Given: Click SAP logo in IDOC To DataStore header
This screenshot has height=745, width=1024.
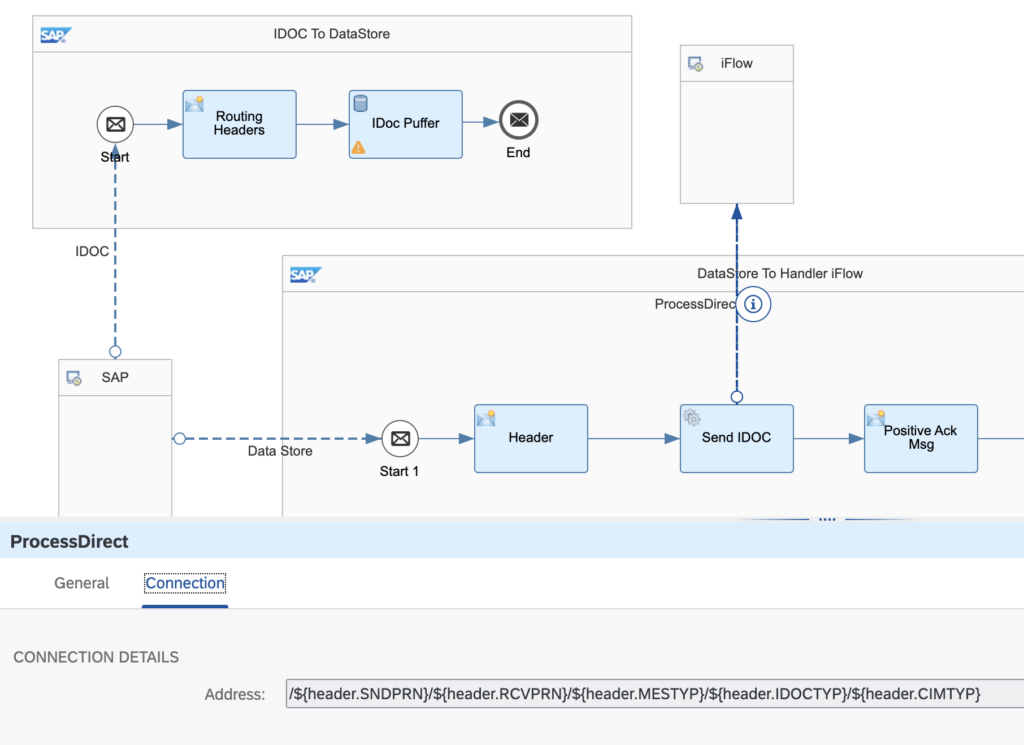Looking at the screenshot, I should 56,35.
